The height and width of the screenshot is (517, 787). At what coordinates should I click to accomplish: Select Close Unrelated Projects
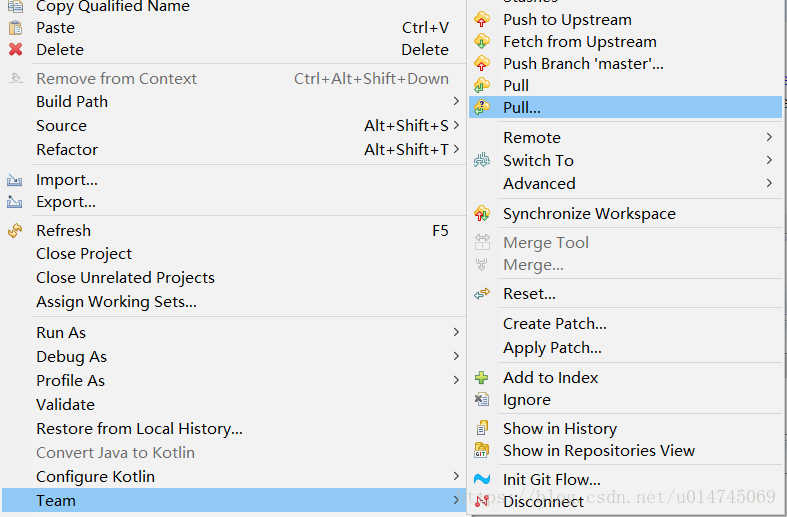(x=234, y=278)
